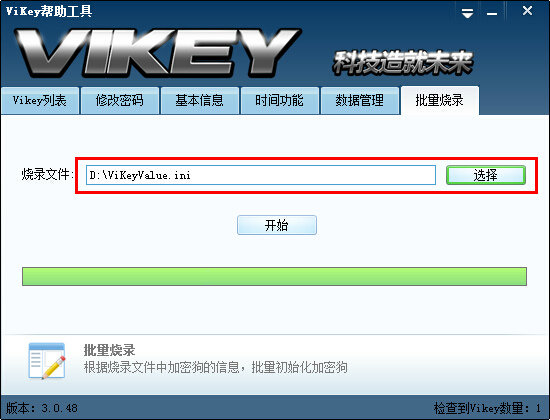Select the 批量烧录 tab
The width and height of the screenshot is (550, 420).
(x=440, y=101)
